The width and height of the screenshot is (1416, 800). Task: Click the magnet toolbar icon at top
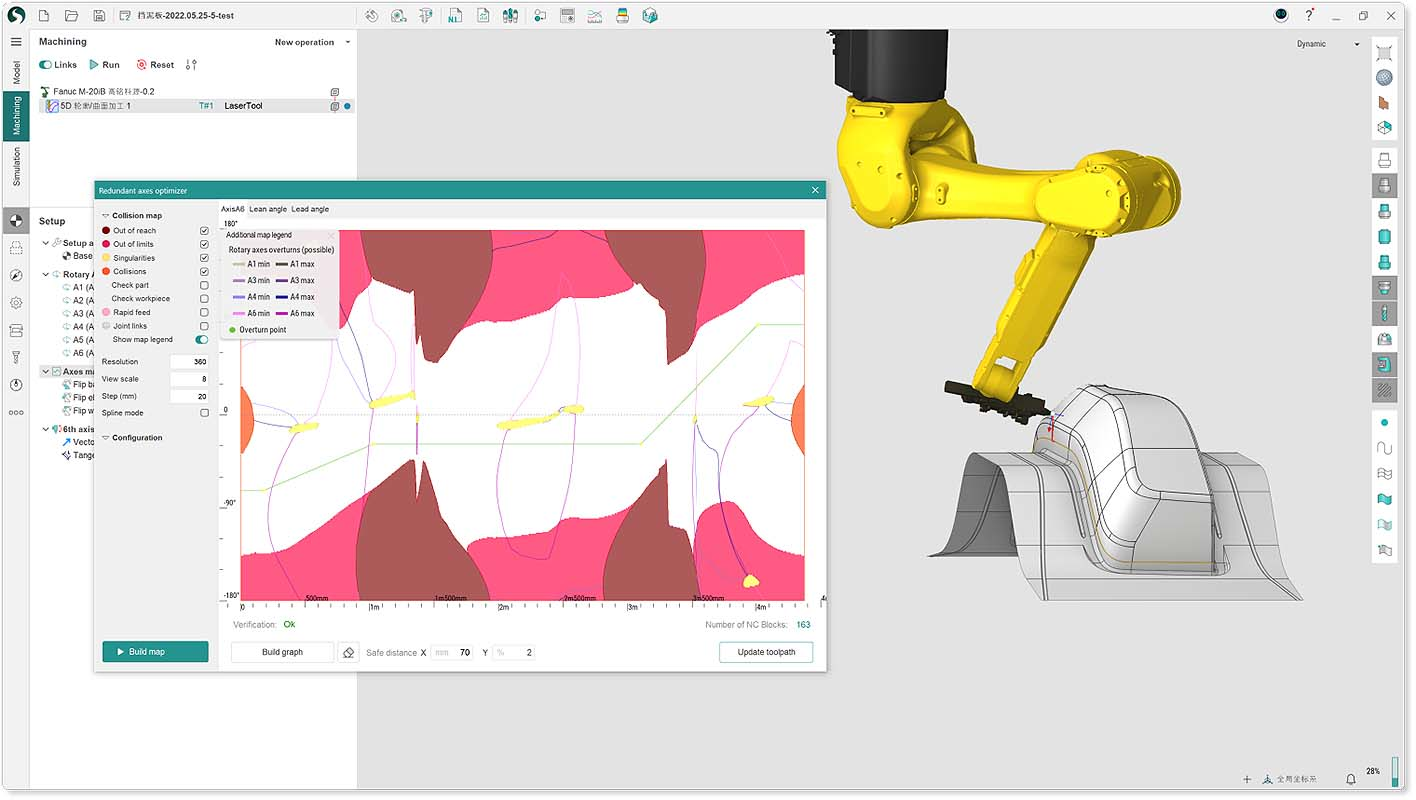(372, 15)
